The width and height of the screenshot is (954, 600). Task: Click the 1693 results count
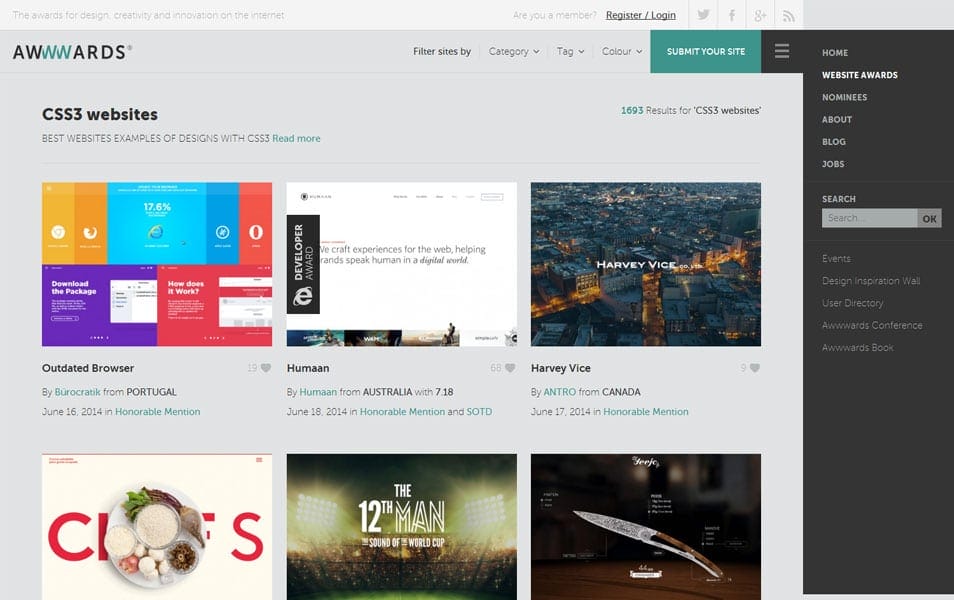[632, 111]
